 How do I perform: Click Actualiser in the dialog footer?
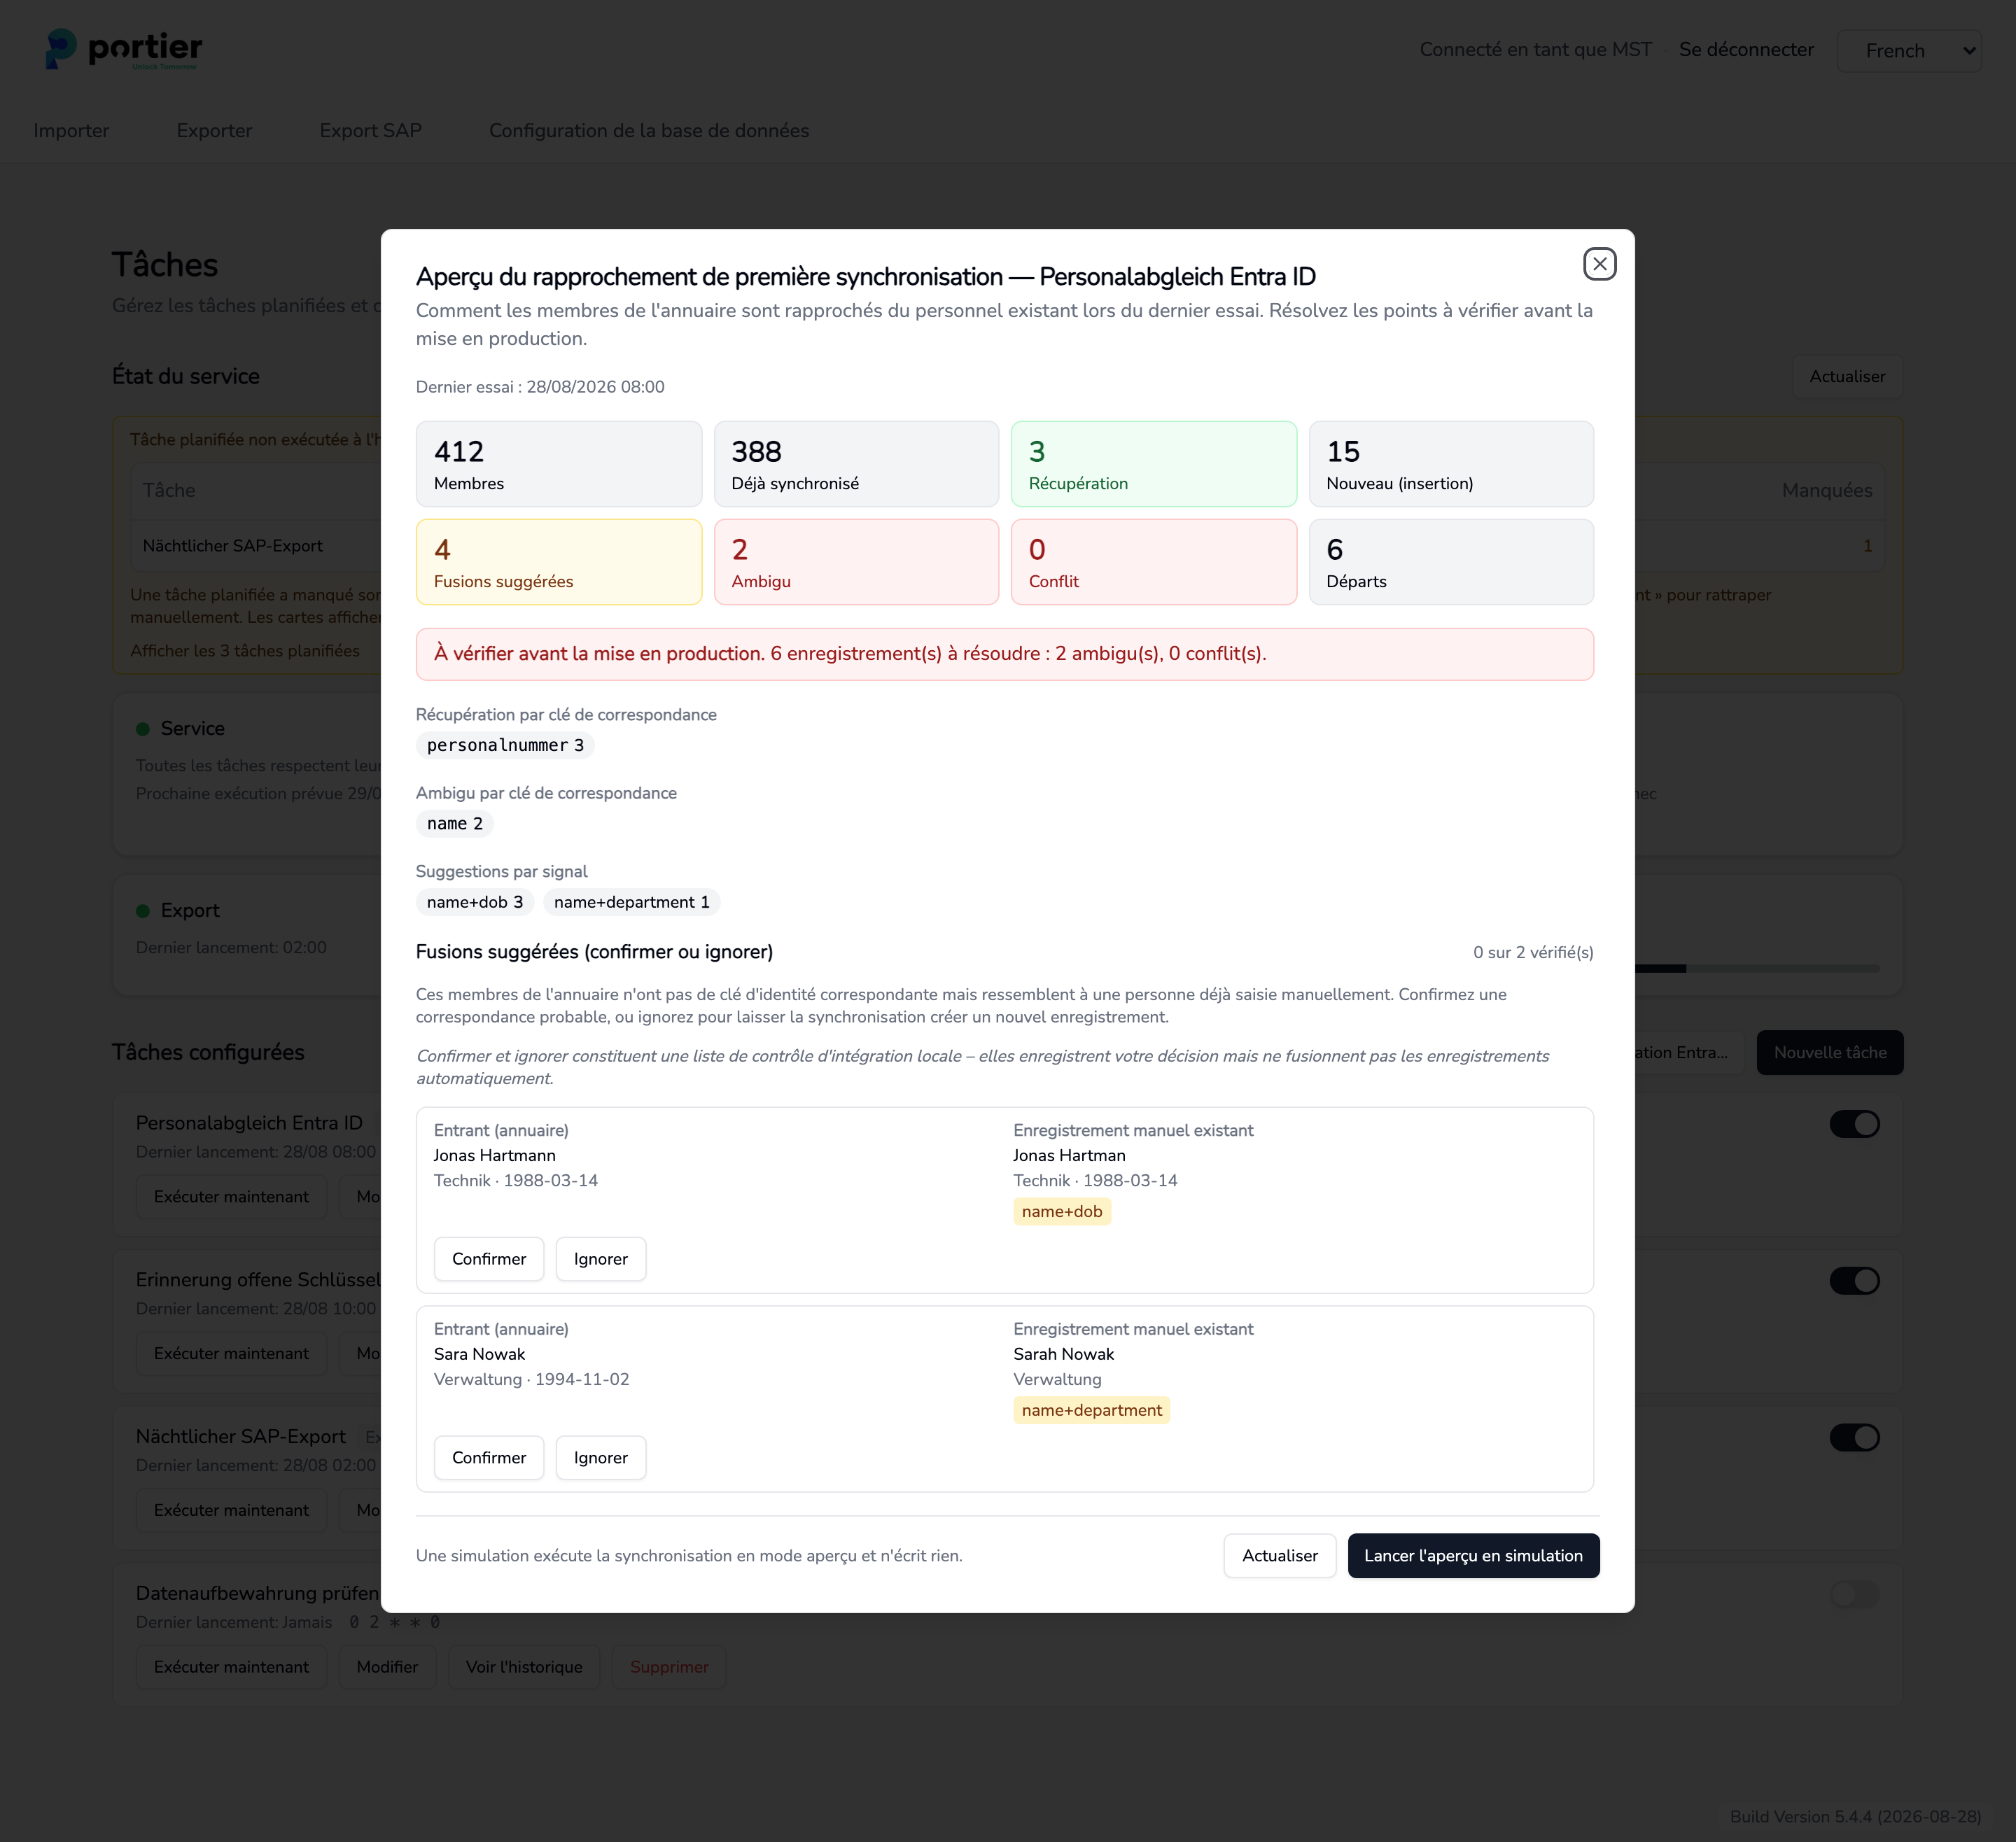[x=1280, y=1556]
